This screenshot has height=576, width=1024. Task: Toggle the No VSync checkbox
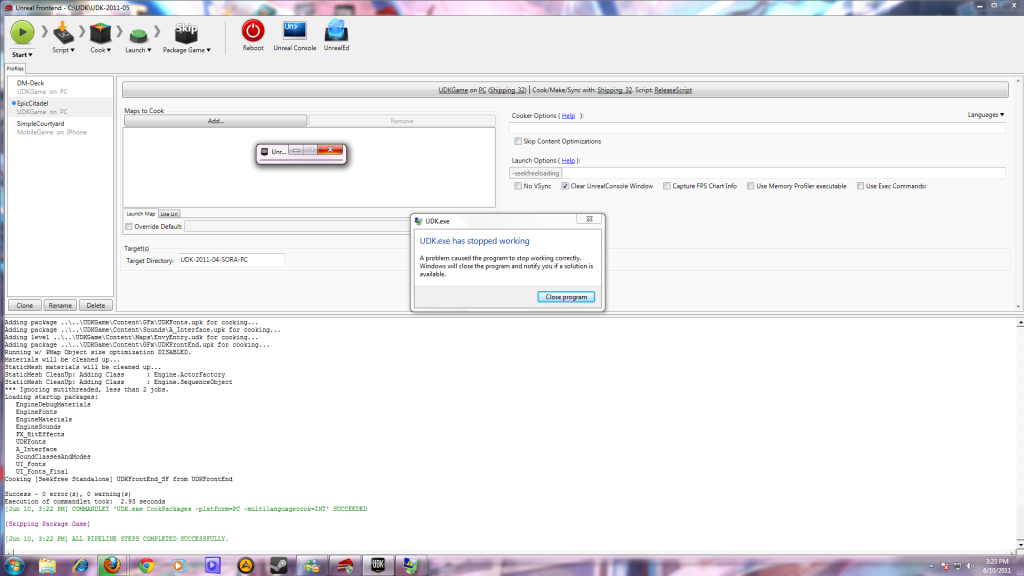518,186
